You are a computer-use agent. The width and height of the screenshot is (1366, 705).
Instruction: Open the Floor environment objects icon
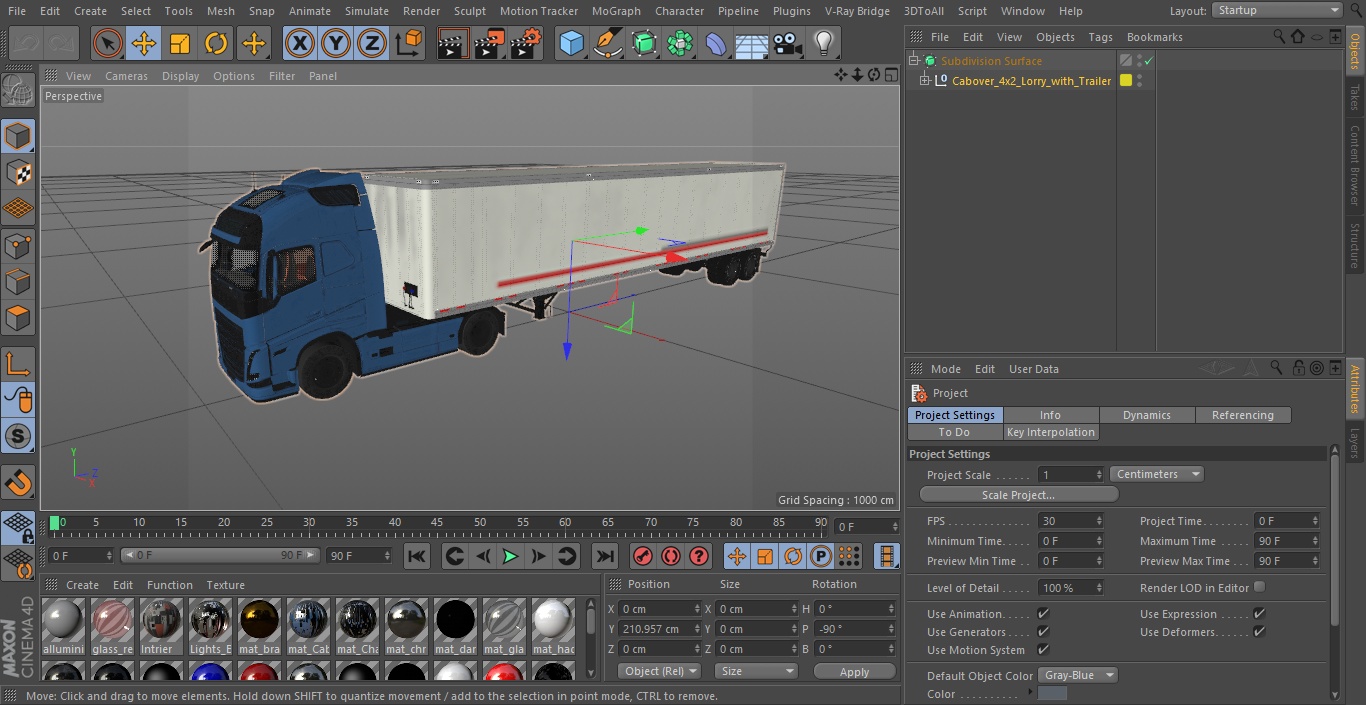coord(752,43)
